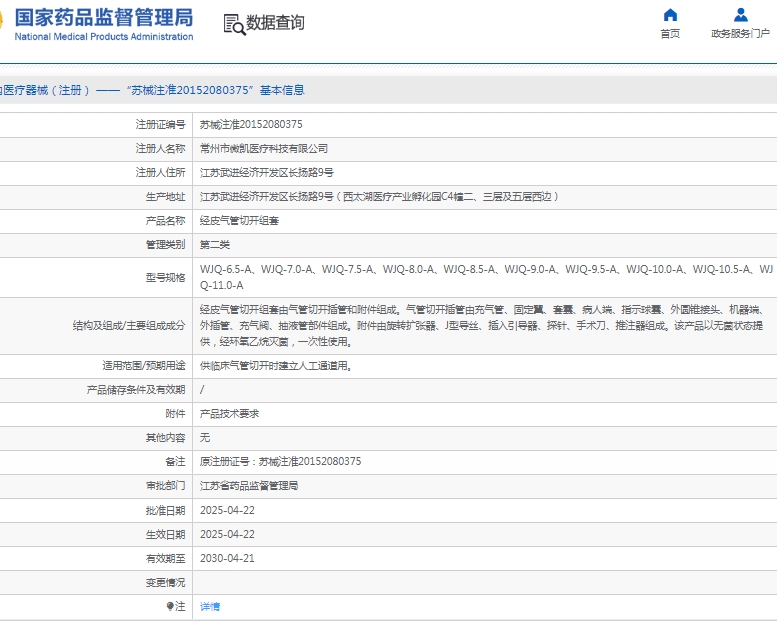Screen dimensions: 777x624
Task: Click the bullet icon beside 注
Action: point(170,606)
